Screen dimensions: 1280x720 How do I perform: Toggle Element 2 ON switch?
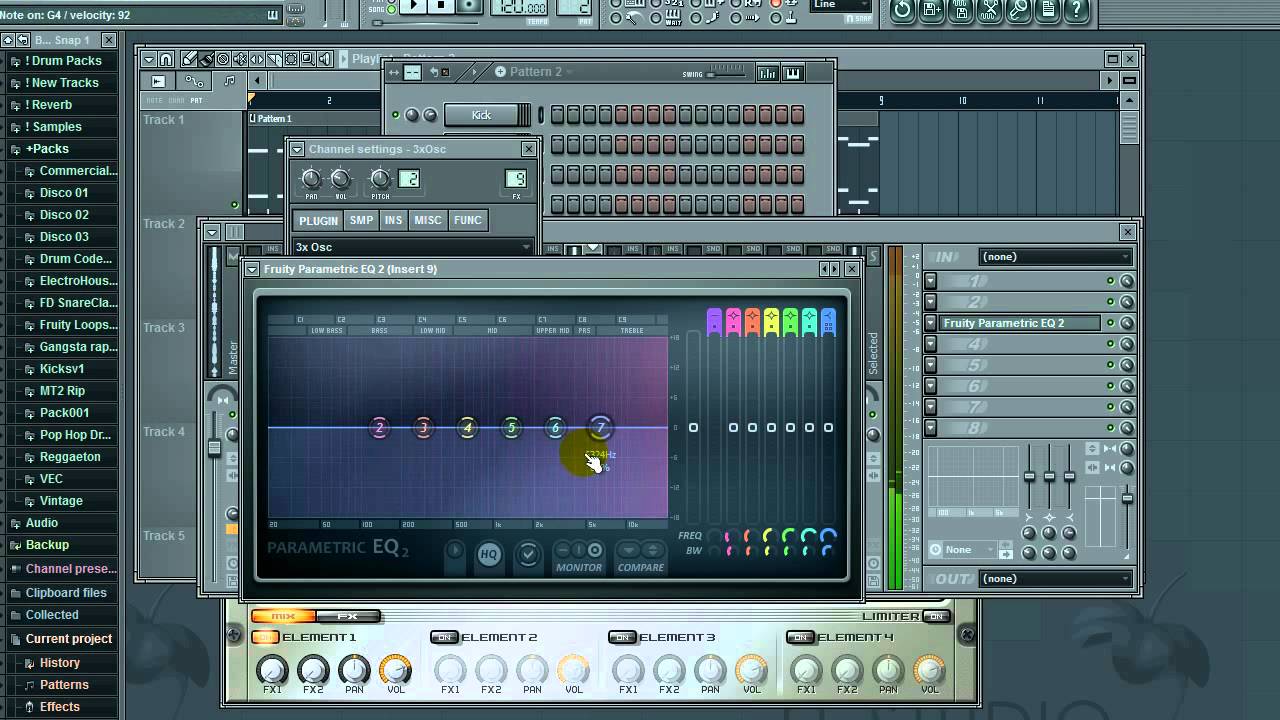(444, 637)
